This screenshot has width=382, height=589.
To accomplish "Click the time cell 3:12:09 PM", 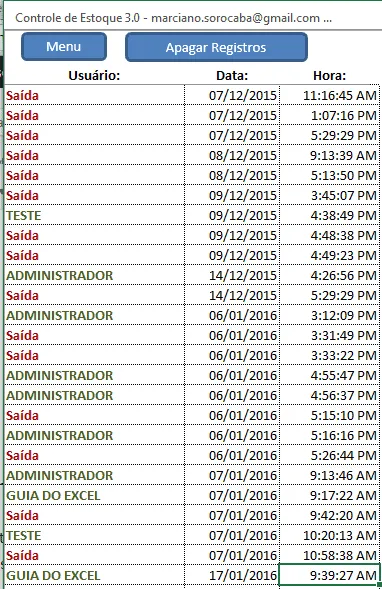I will click(x=329, y=315).
